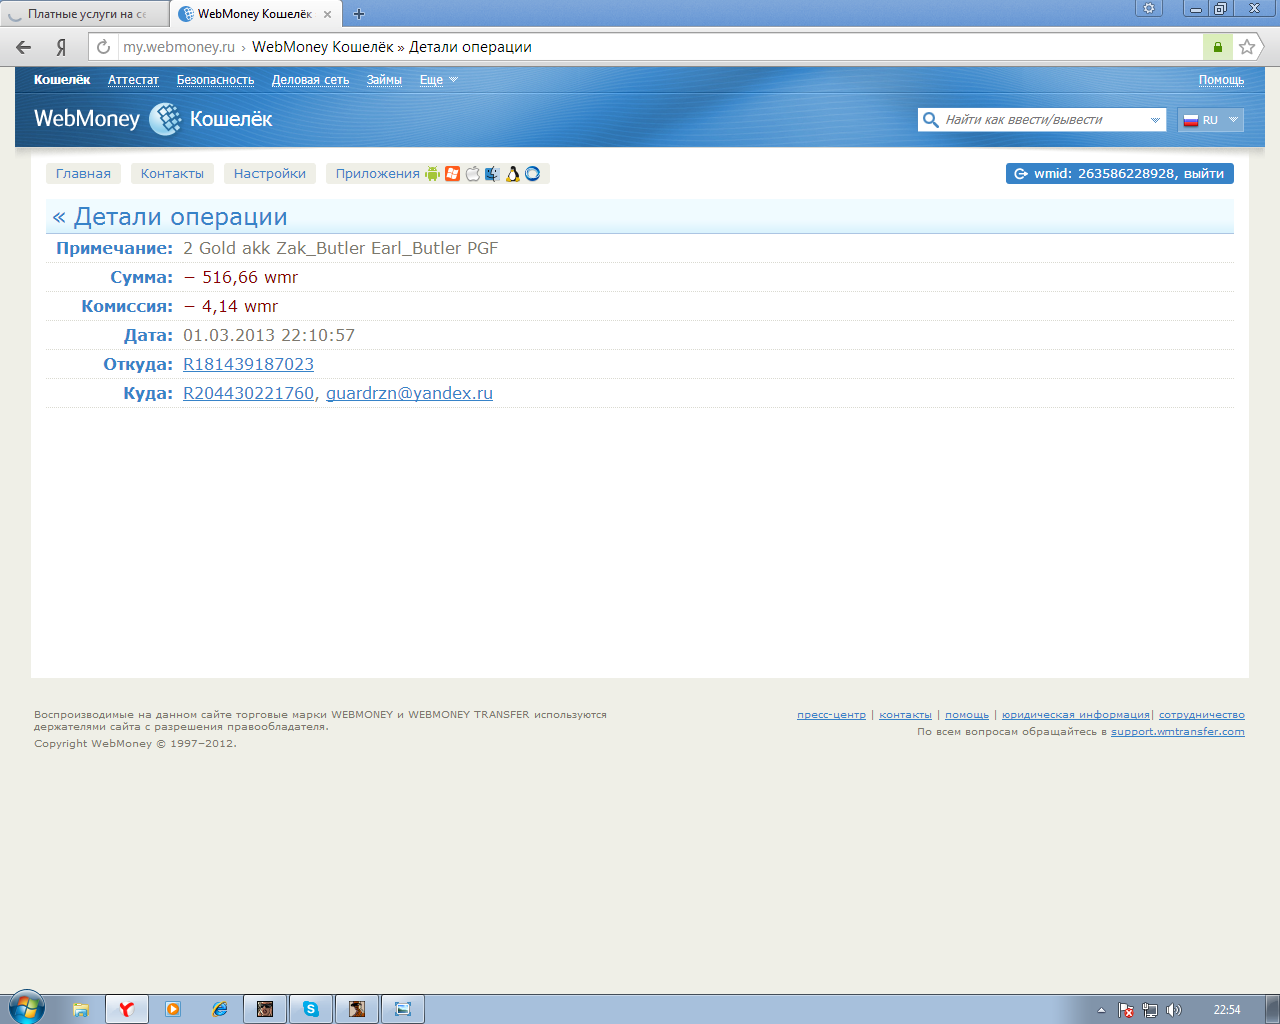Open recipient wallet R204430221760 link
The height and width of the screenshot is (1024, 1280).
(x=248, y=394)
